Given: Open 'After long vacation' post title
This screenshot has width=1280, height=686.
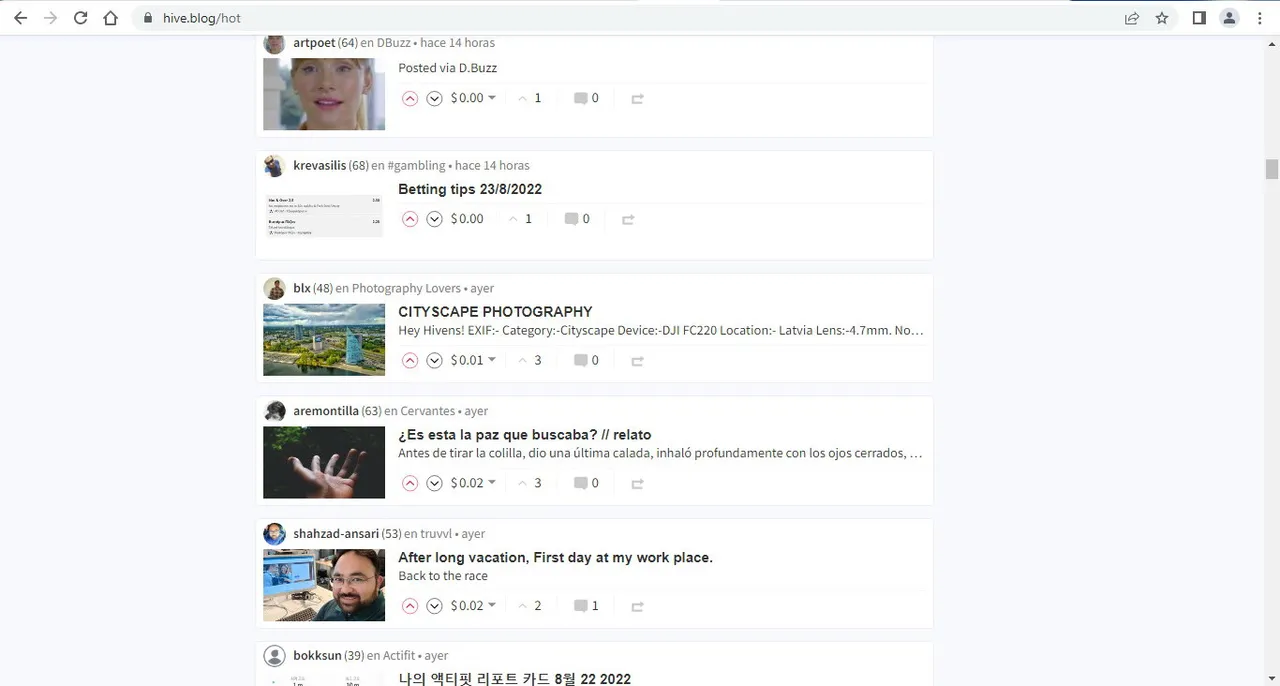Looking at the screenshot, I should tap(555, 558).
